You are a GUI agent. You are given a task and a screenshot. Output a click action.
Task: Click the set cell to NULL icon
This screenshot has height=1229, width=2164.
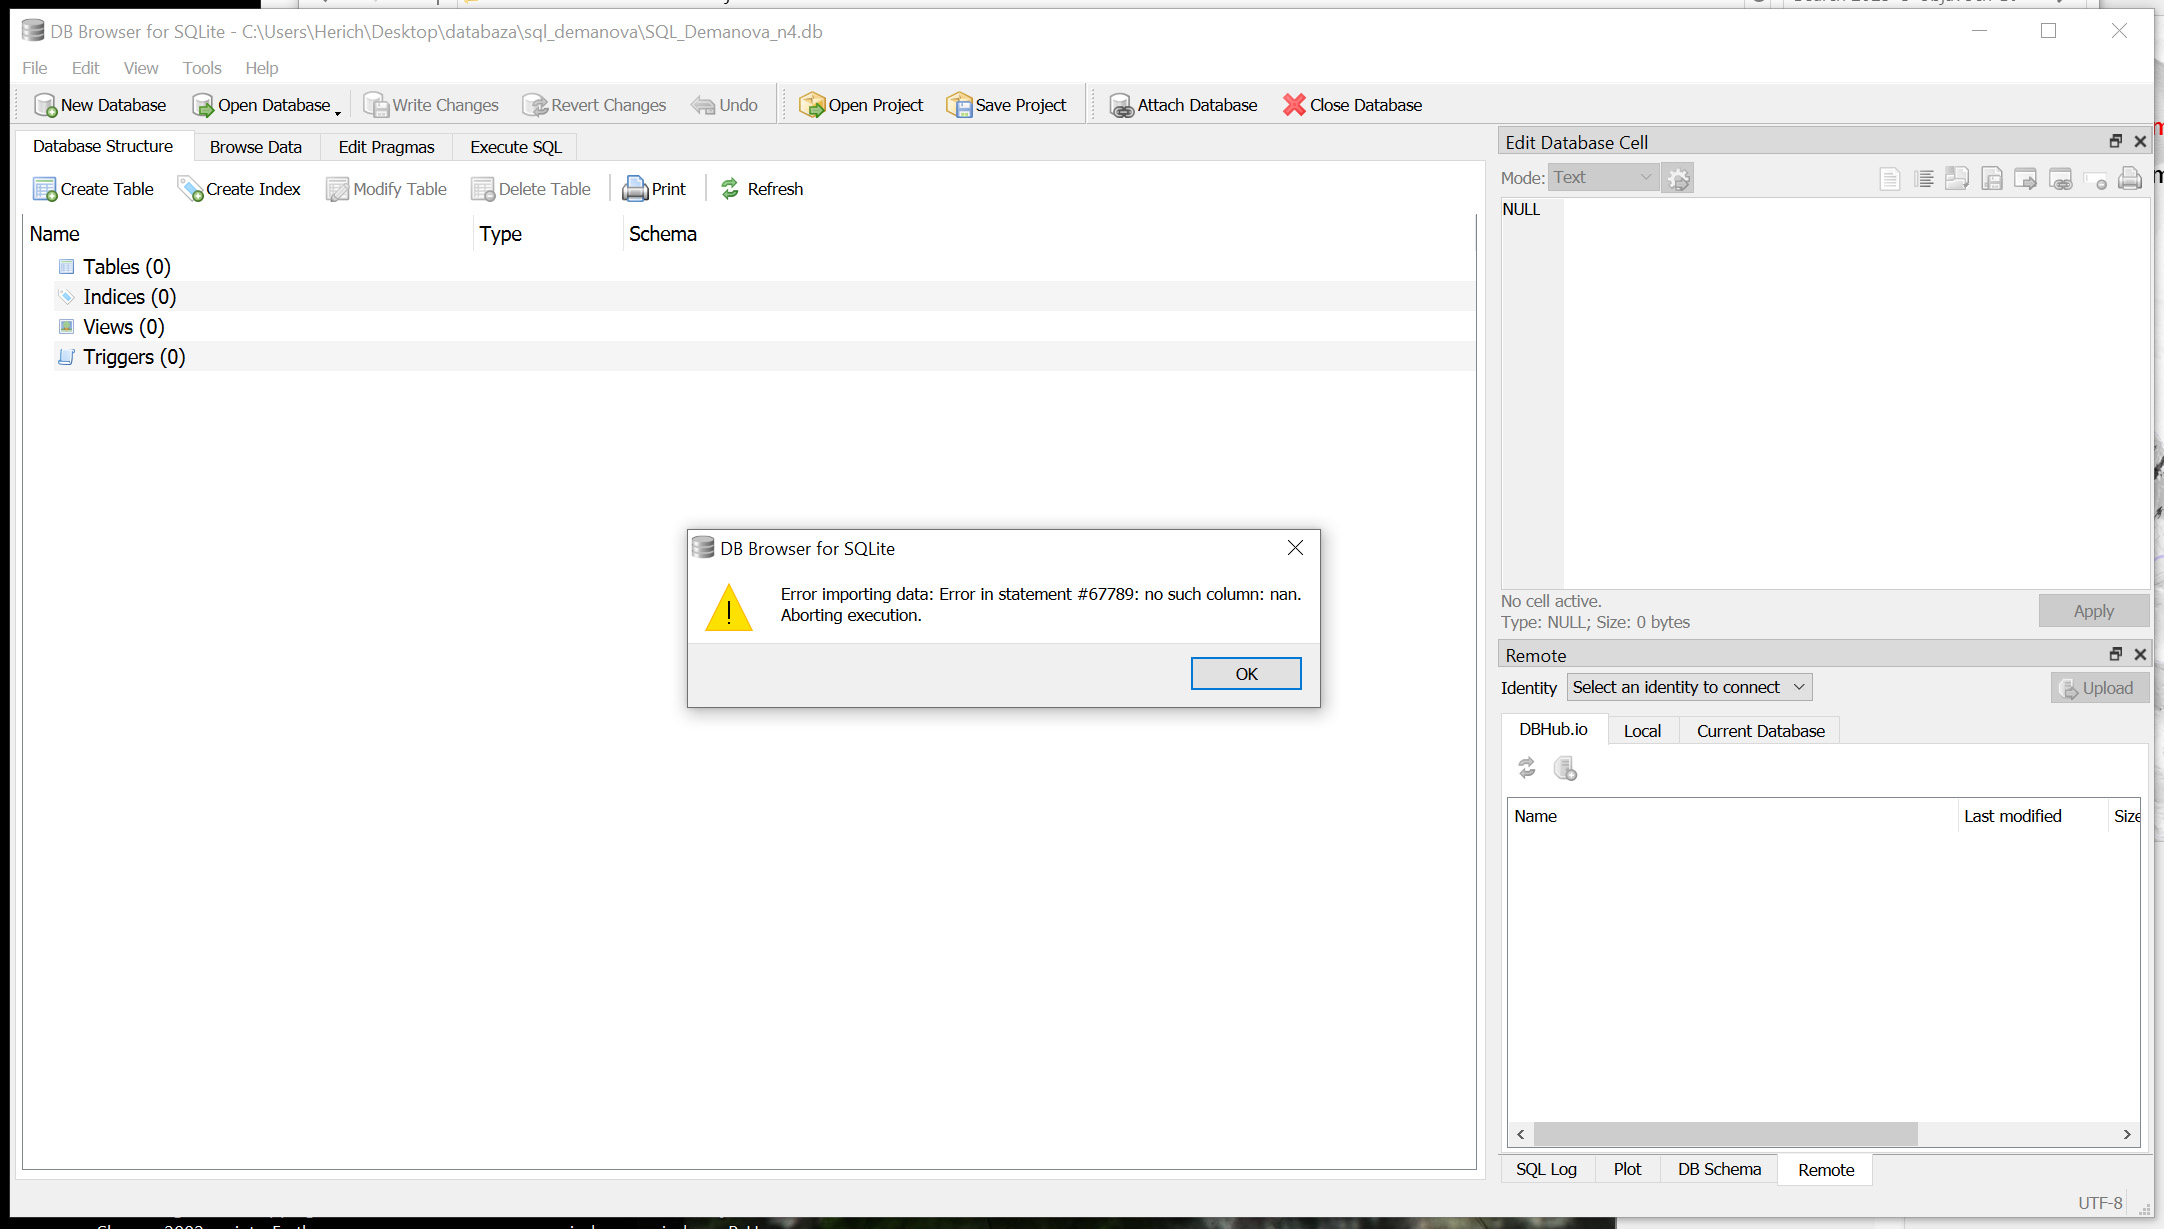tap(2095, 180)
